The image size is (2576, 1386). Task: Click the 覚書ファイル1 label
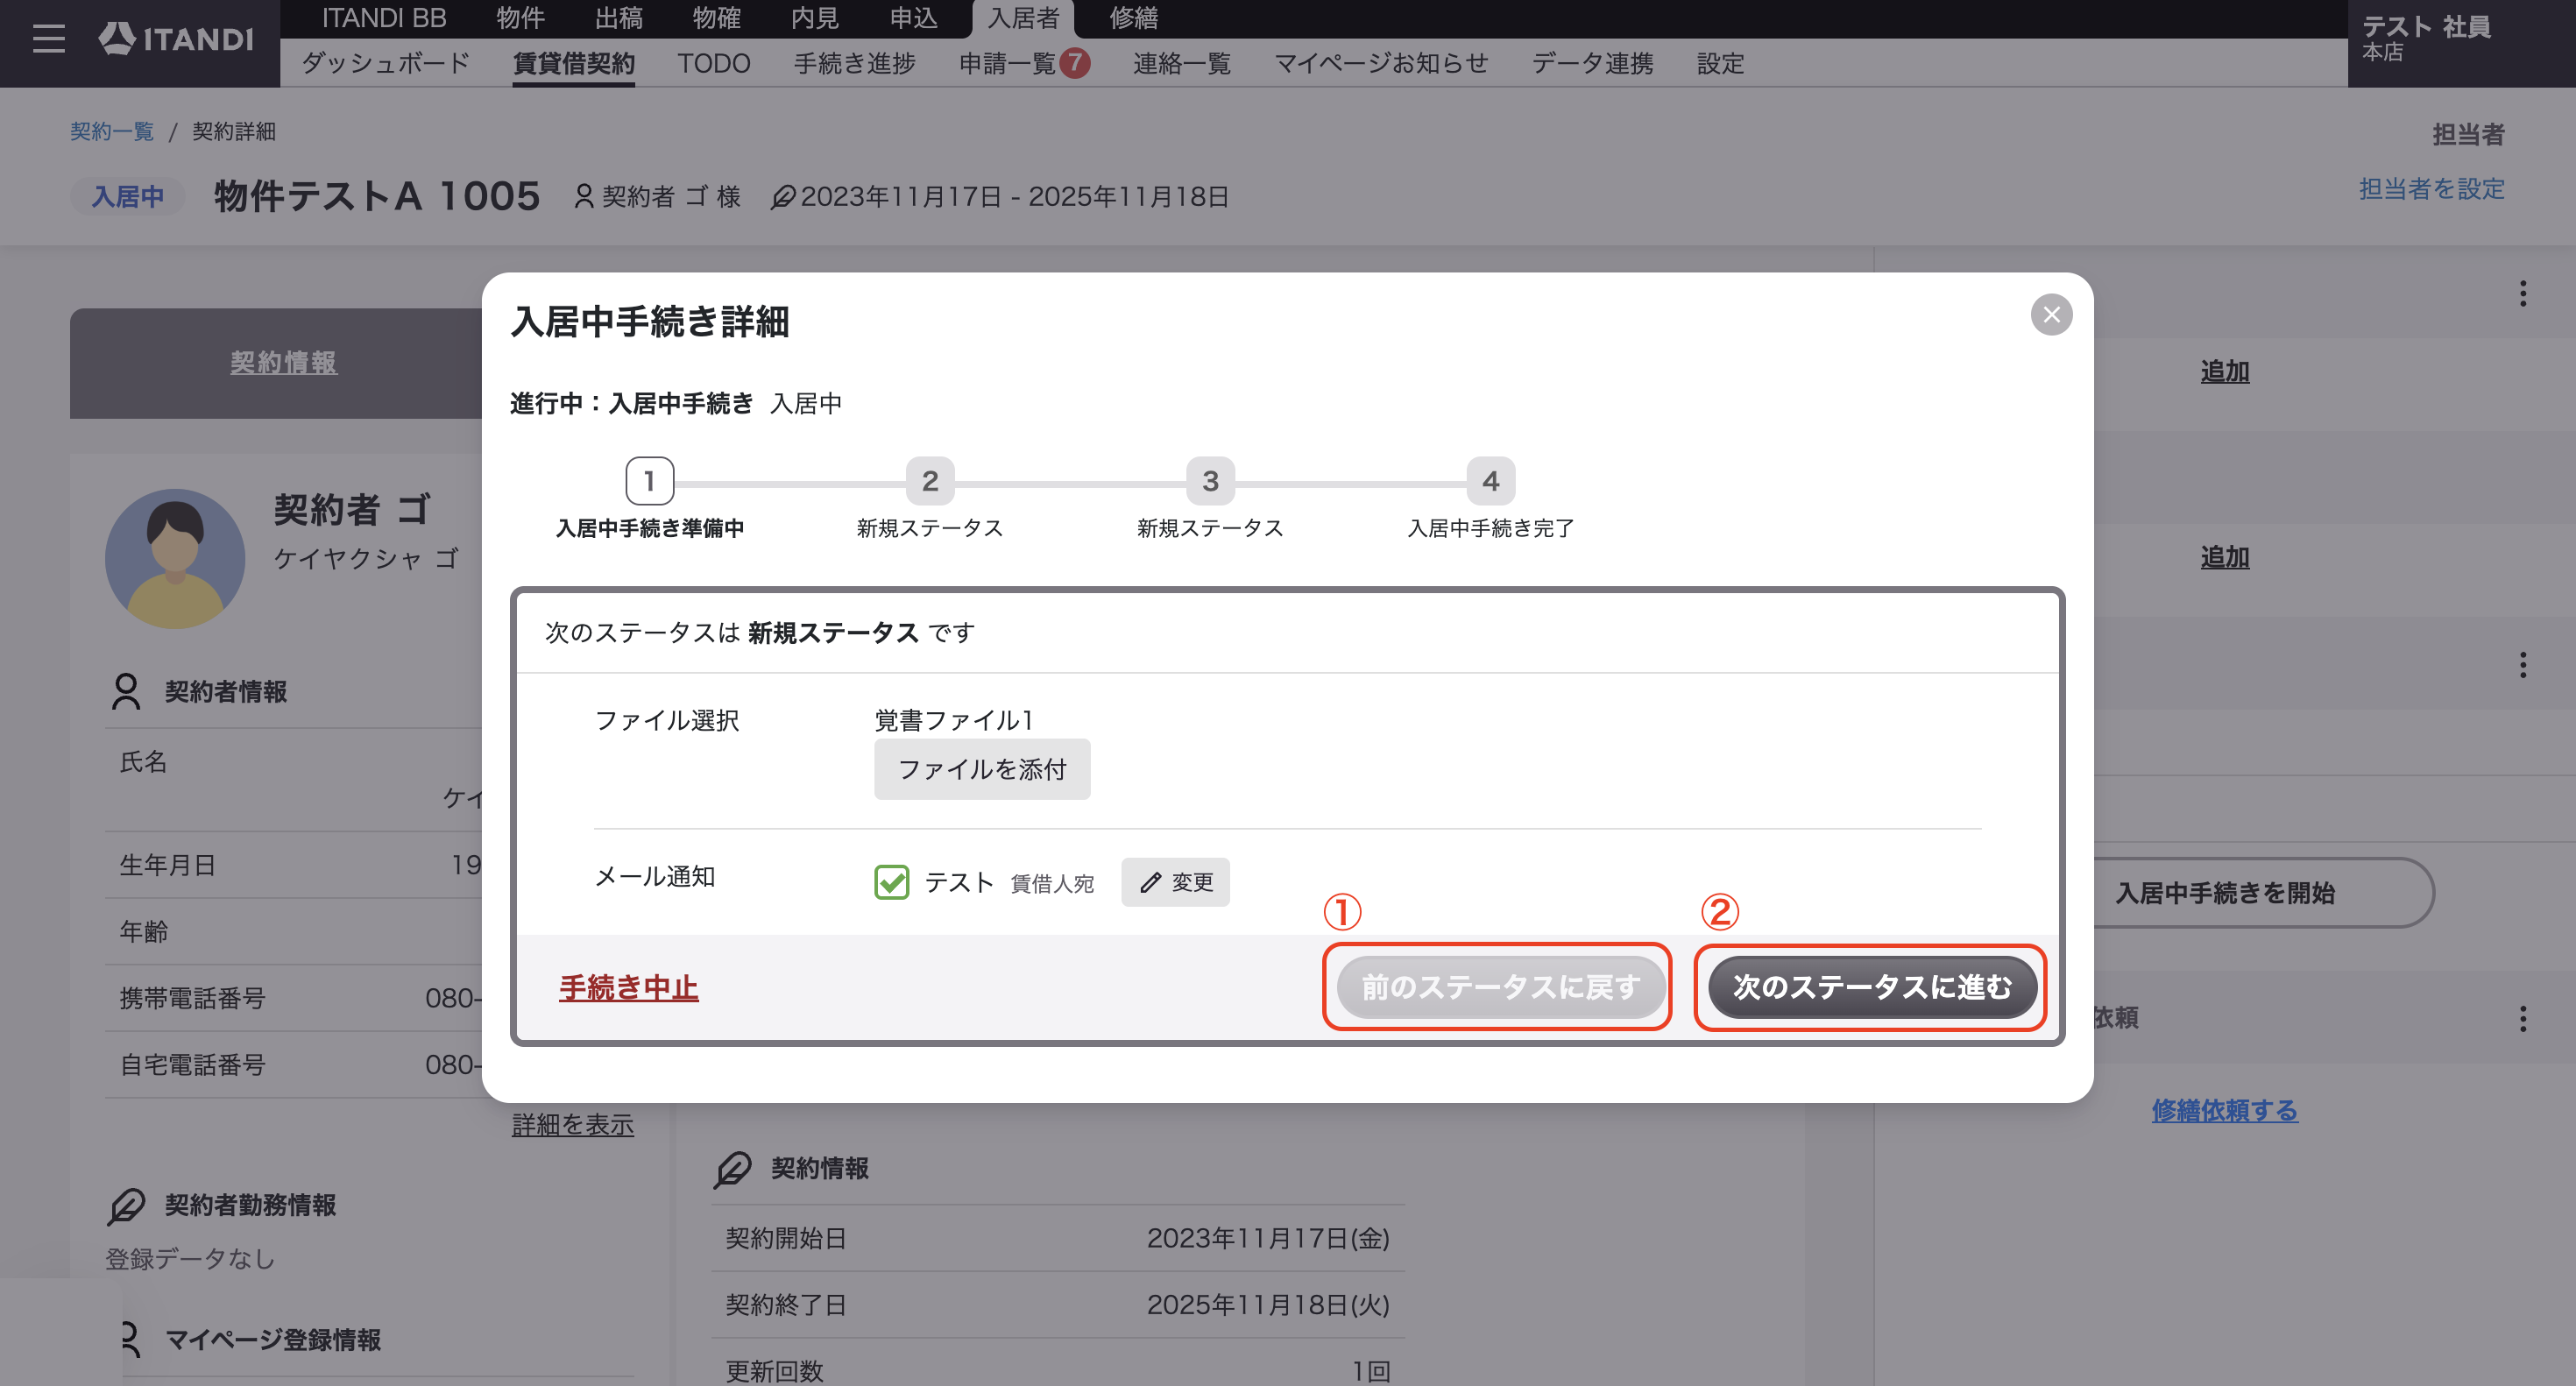point(953,720)
